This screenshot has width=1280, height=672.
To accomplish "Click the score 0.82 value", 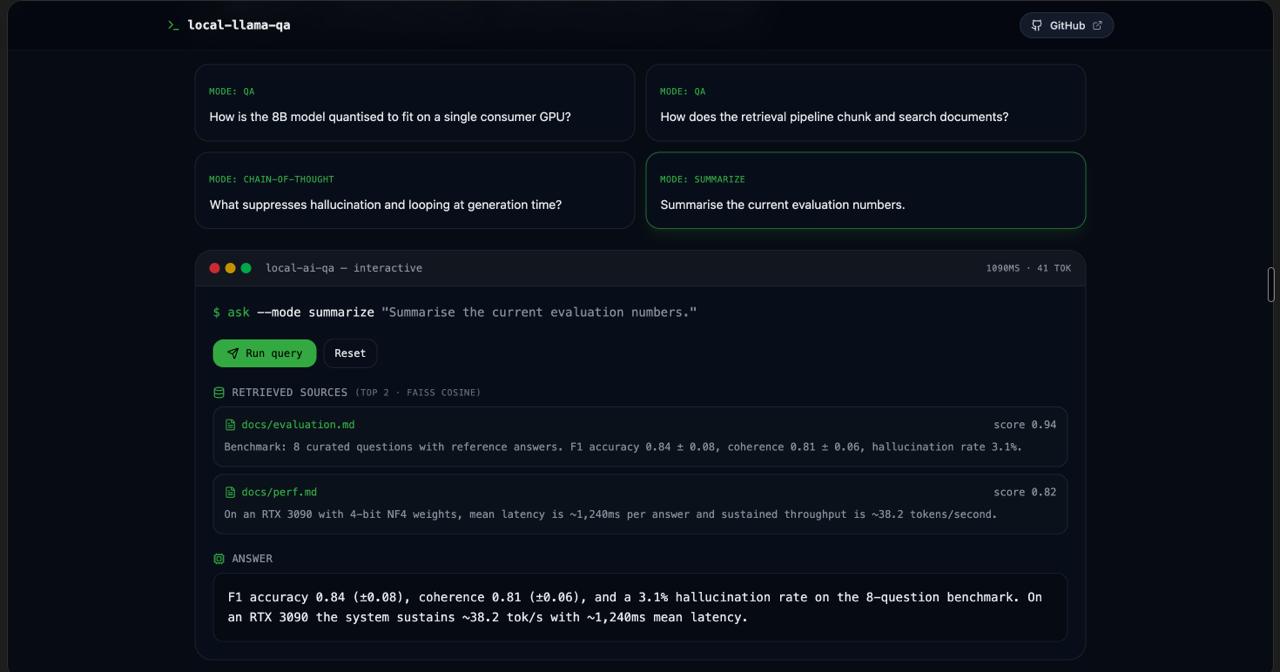I will click(1025, 492).
